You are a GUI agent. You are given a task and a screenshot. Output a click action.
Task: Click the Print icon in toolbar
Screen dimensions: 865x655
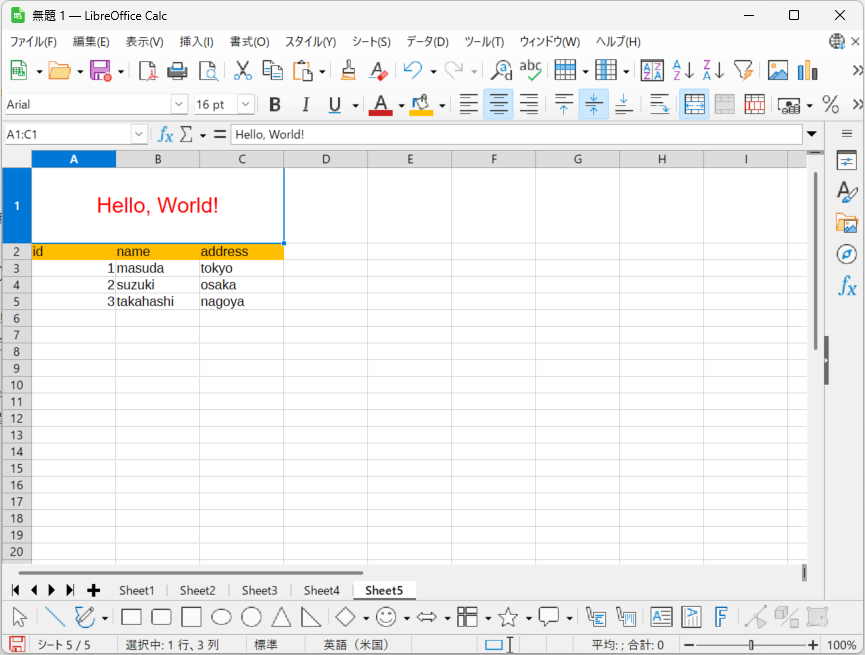[177, 70]
